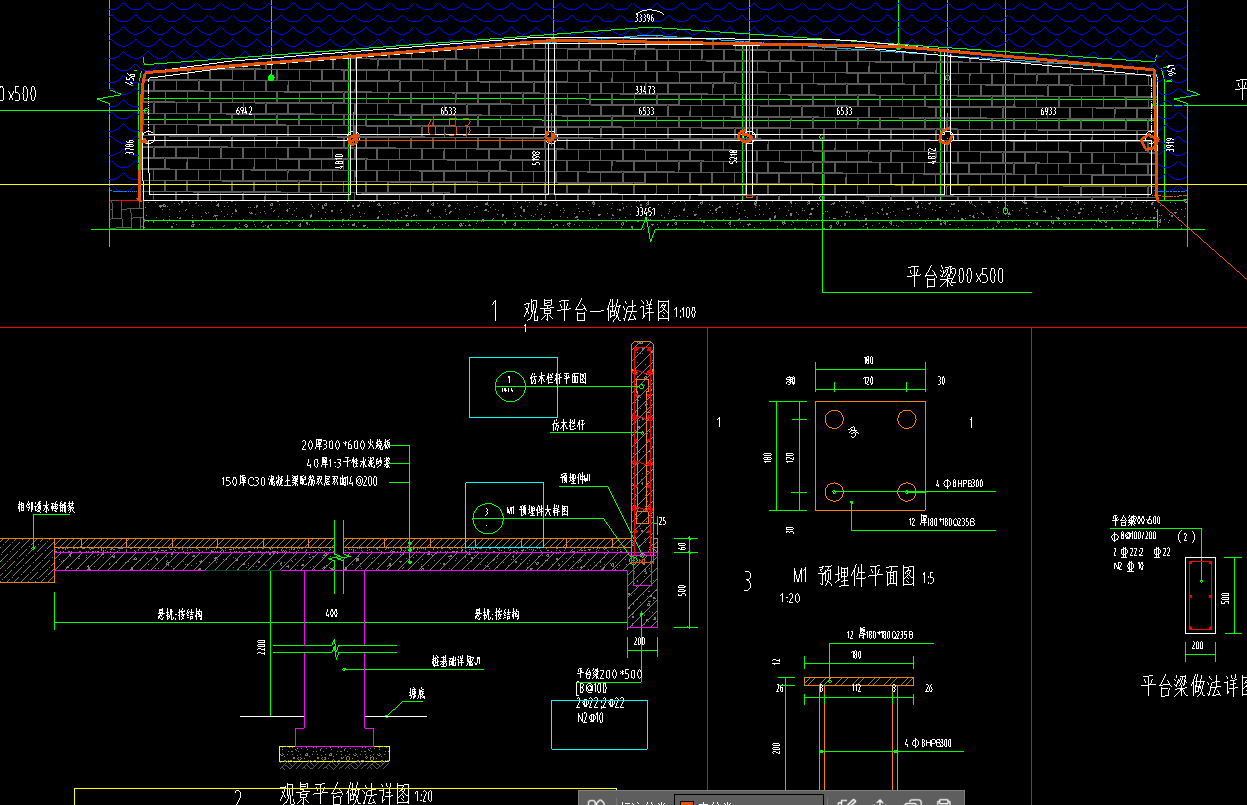1247x805 pixels.
Task: Click the 桩基础详见J1 leader note
Action: point(456,661)
